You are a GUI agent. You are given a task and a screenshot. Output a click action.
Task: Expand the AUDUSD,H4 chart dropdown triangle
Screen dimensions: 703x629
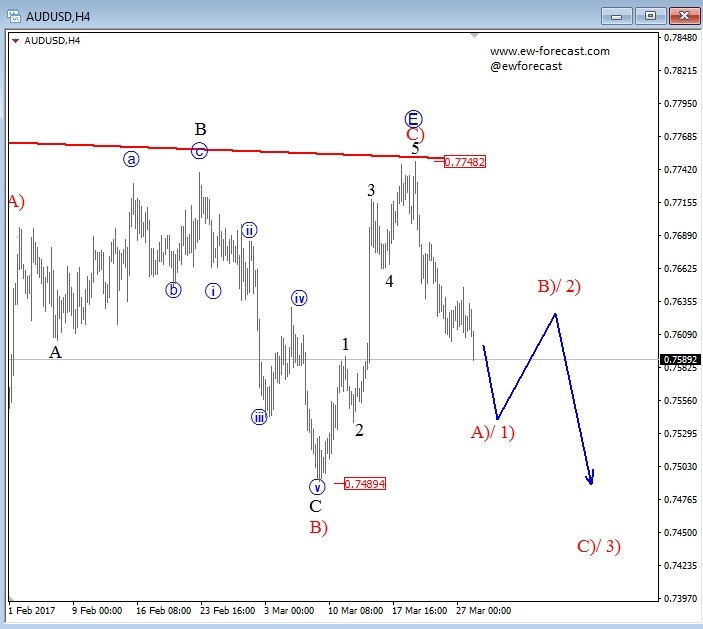pyautogui.click(x=15, y=41)
